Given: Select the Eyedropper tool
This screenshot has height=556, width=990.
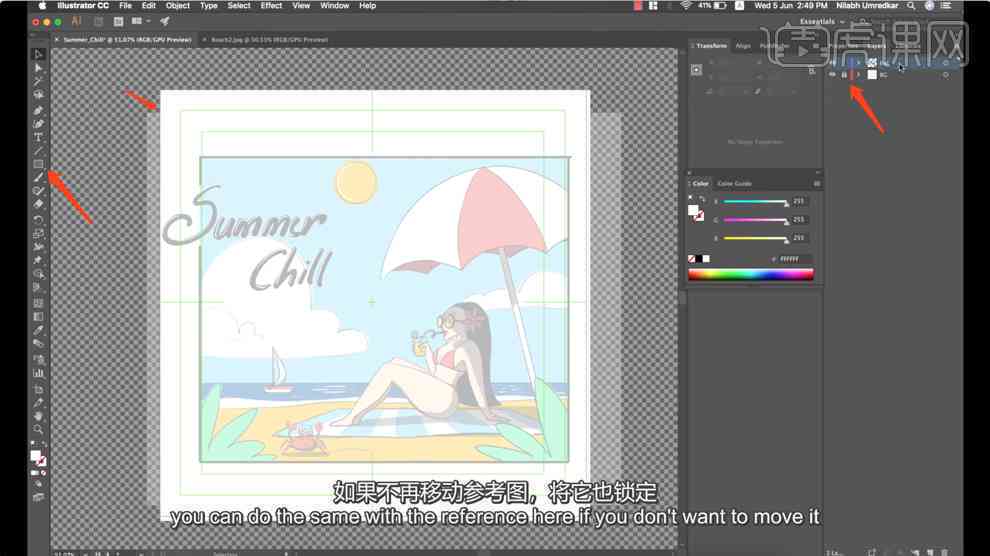Looking at the screenshot, I should pyautogui.click(x=39, y=330).
